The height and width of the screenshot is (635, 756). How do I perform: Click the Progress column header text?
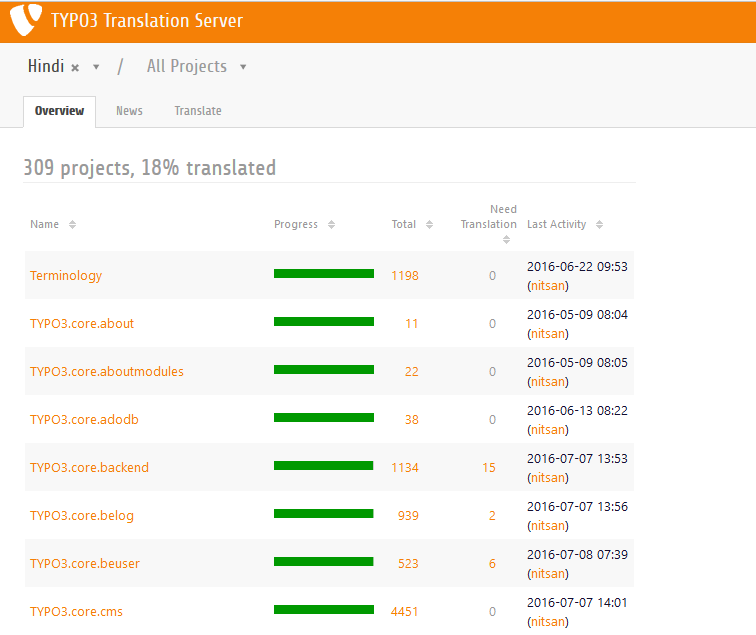click(296, 224)
